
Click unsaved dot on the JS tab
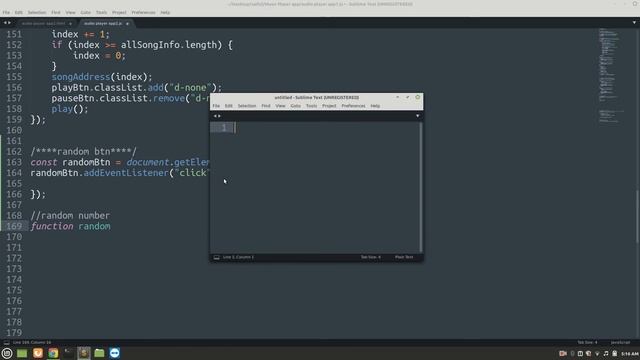click(x=127, y=24)
